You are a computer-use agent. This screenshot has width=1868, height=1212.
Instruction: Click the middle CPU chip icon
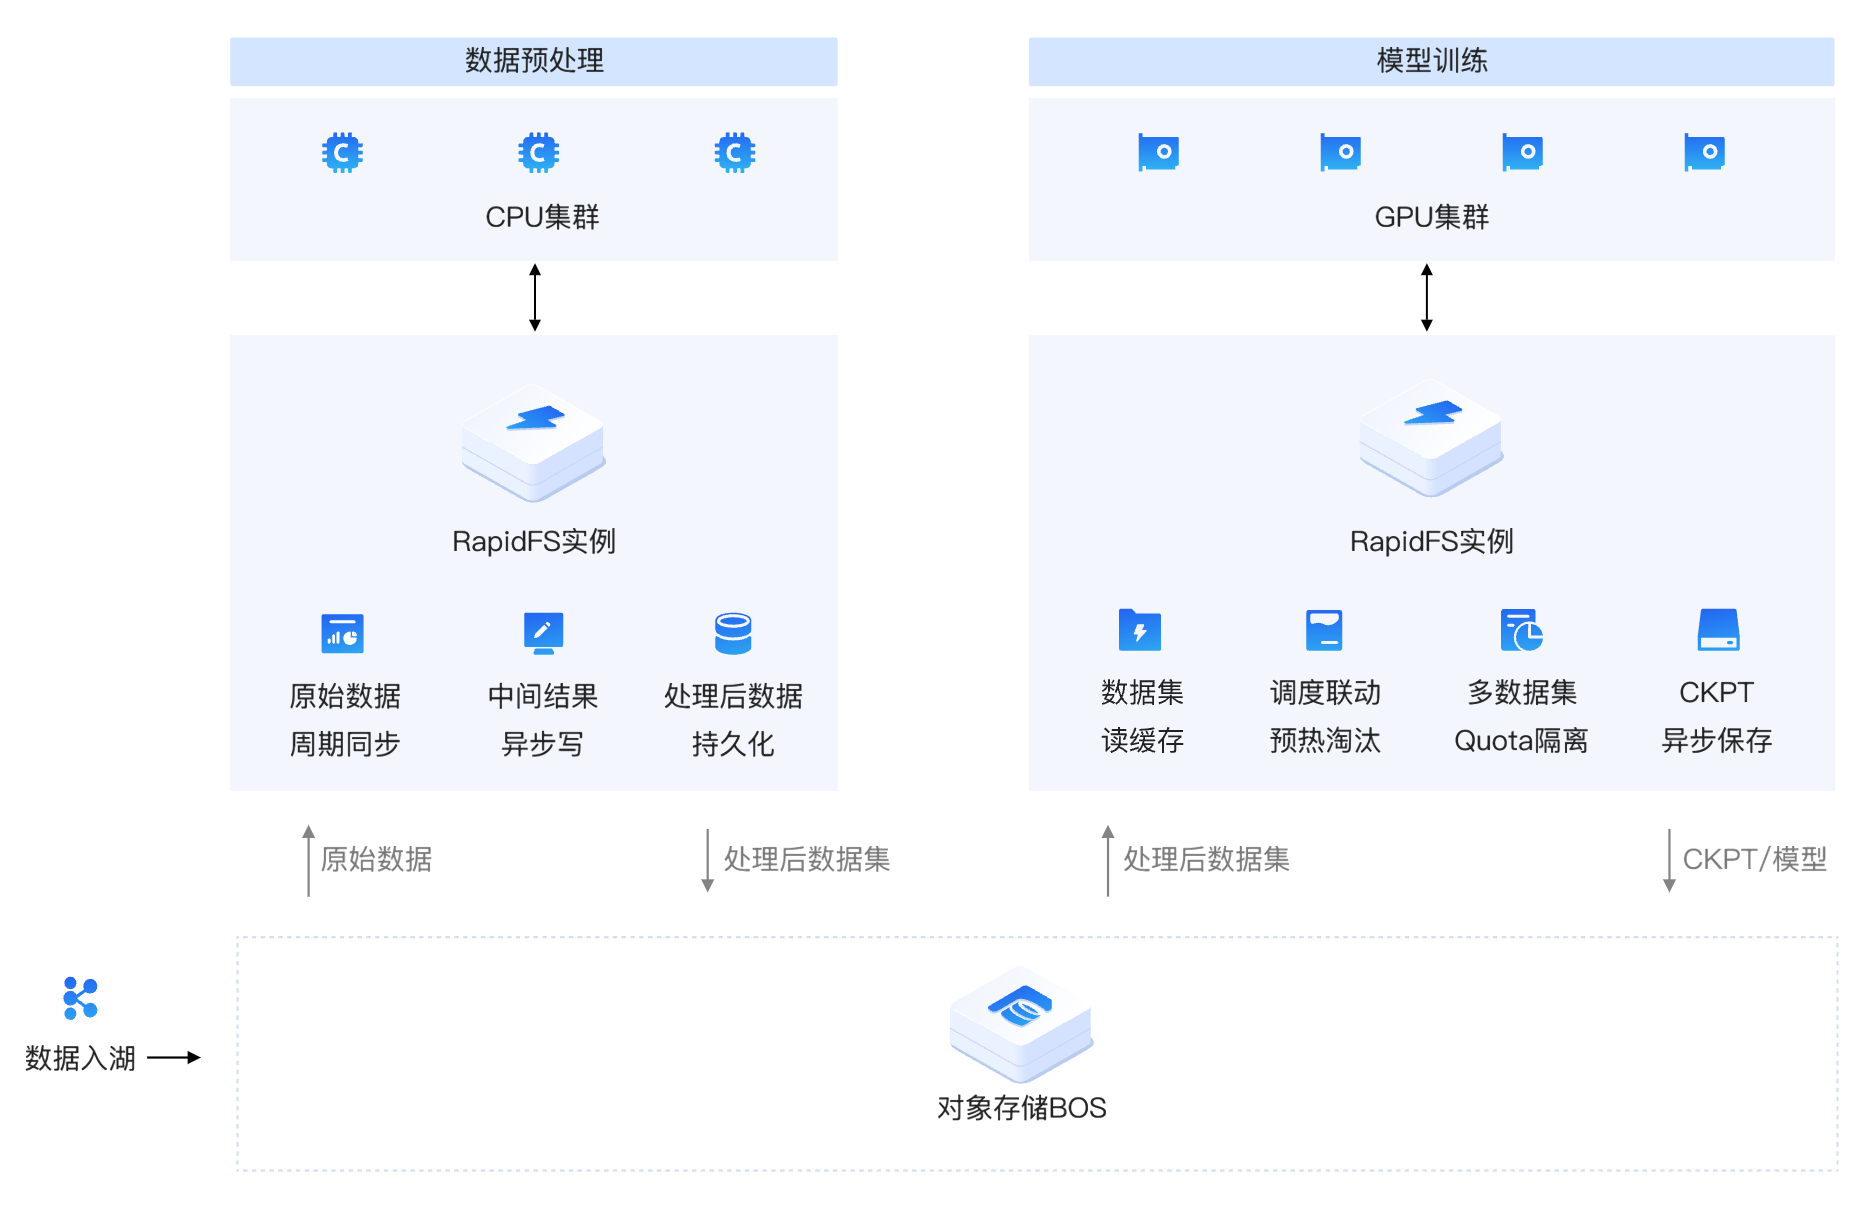point(538,153)
